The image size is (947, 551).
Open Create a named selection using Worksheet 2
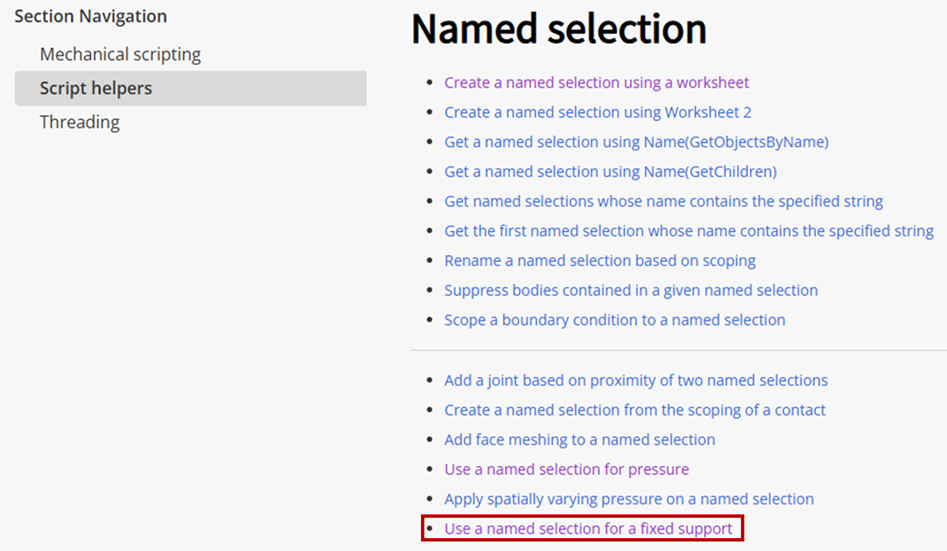coord(597,112)
